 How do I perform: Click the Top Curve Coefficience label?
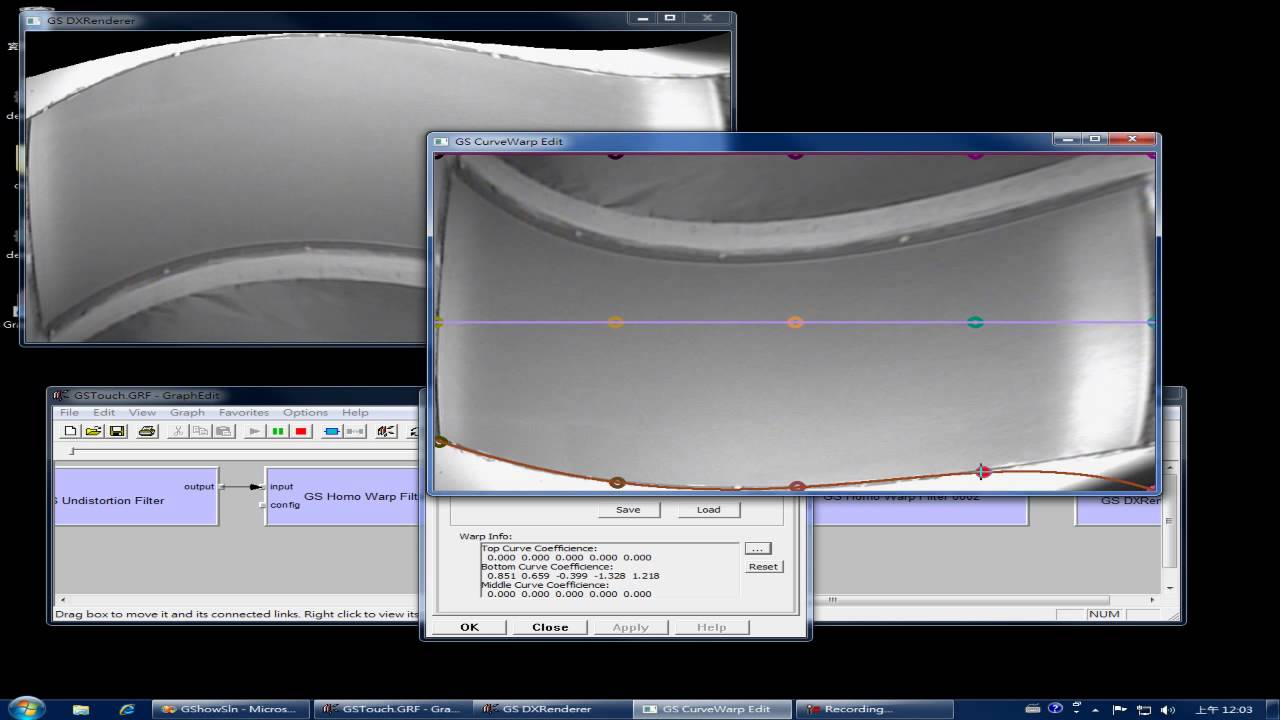point(539,548)
